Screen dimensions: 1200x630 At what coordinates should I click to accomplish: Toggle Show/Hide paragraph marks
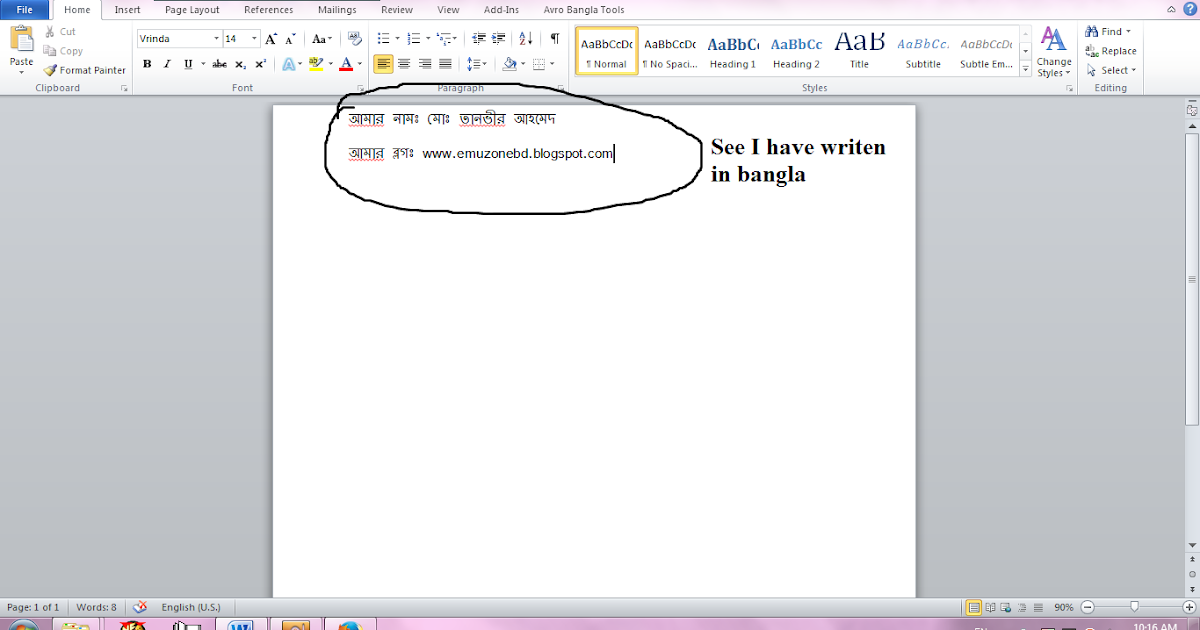[x=553, y=38]
